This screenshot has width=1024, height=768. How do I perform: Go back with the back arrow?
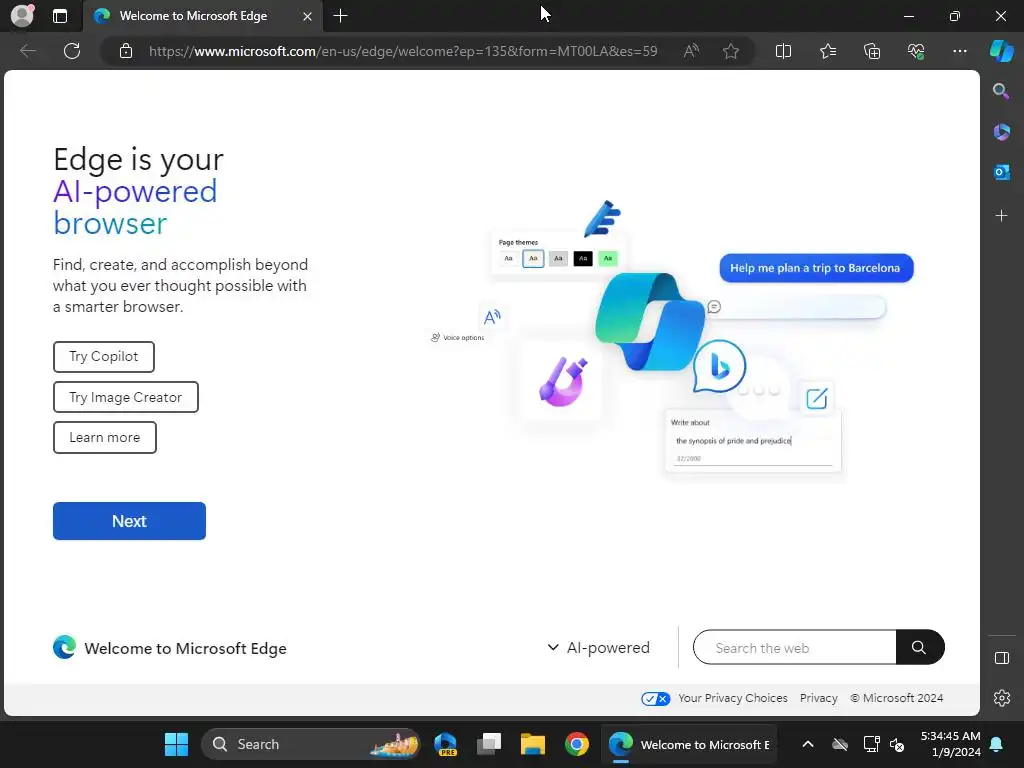tap(27, 51)
